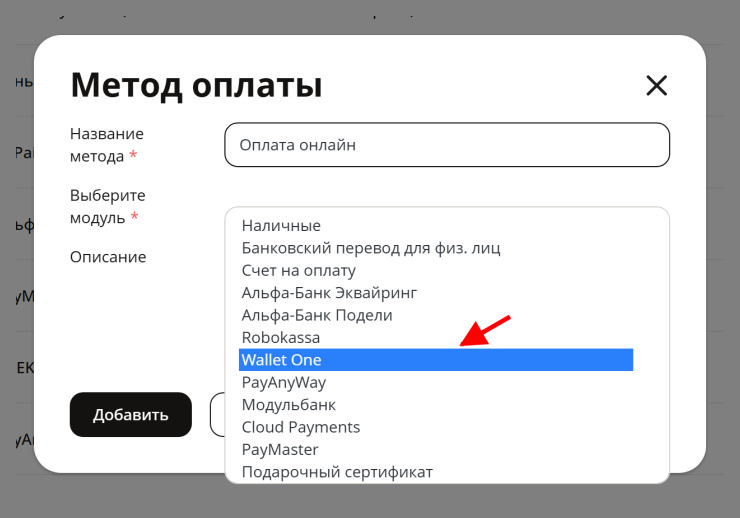
Task: Close the Метод оплаты dialog
Action: coord(656,86)
